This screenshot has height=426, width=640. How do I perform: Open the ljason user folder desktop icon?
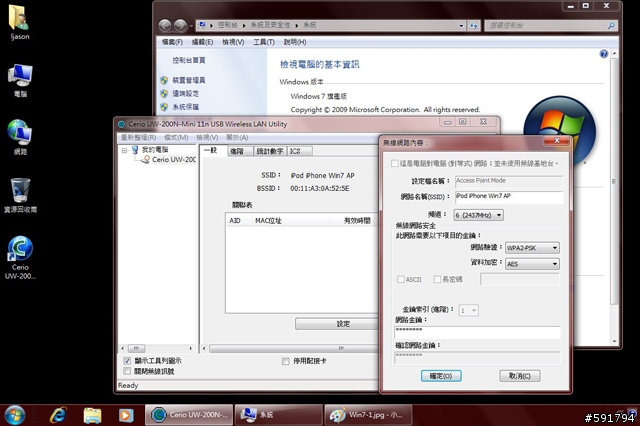pos(19,22)
